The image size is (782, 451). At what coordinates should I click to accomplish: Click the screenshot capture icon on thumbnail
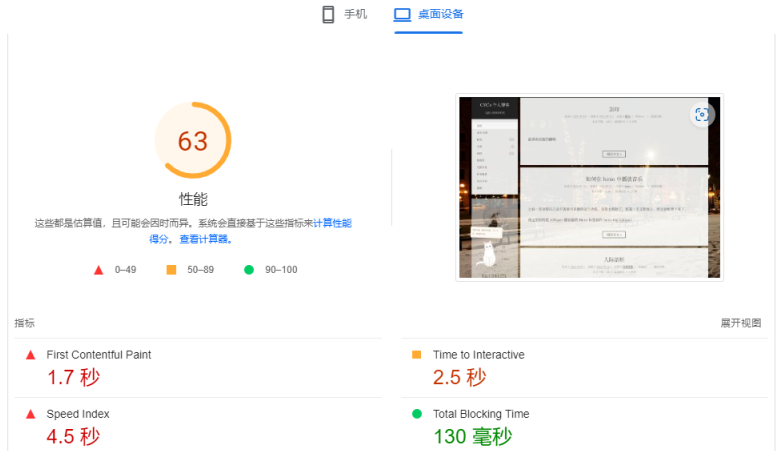coord(702,115)
